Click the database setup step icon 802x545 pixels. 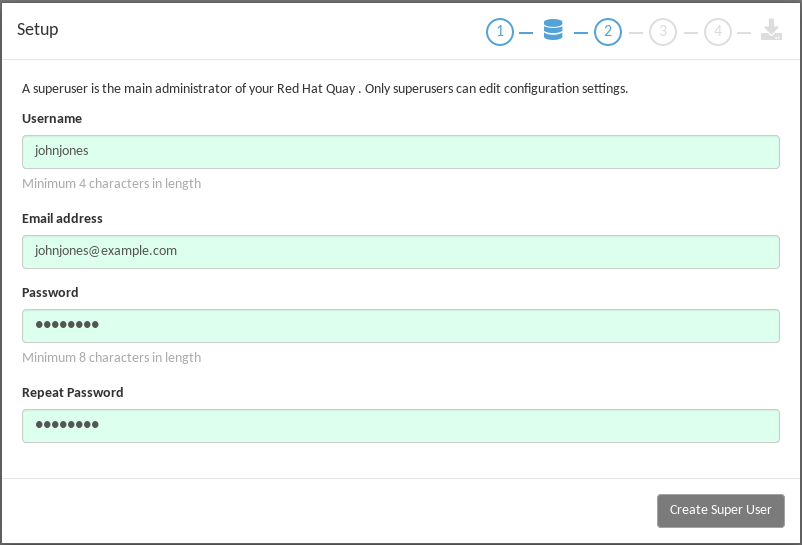pos(553,31)
